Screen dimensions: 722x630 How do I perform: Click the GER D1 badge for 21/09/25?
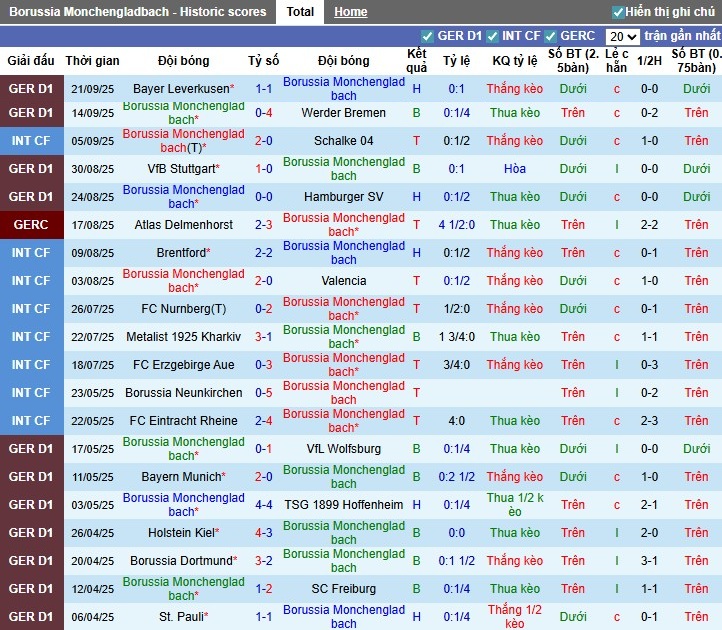[x=32, y=89]
